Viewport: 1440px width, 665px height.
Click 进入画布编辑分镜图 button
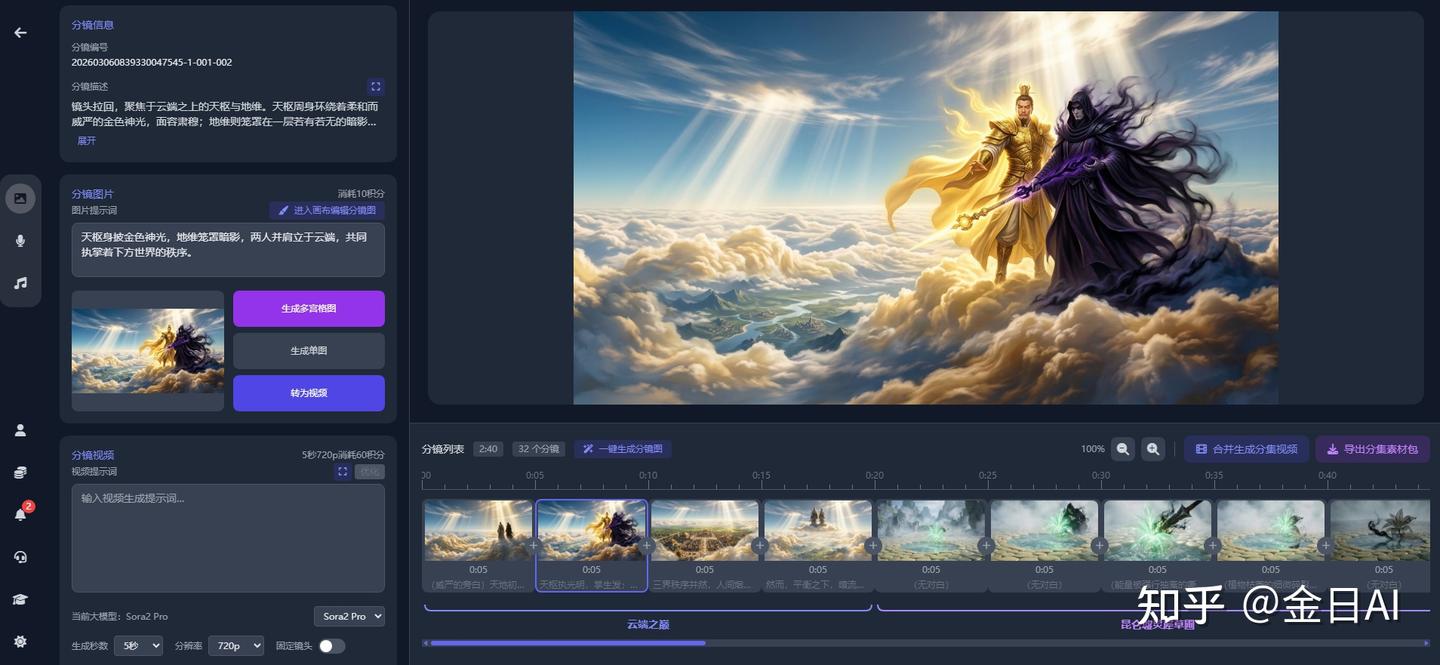pos(327,211)
